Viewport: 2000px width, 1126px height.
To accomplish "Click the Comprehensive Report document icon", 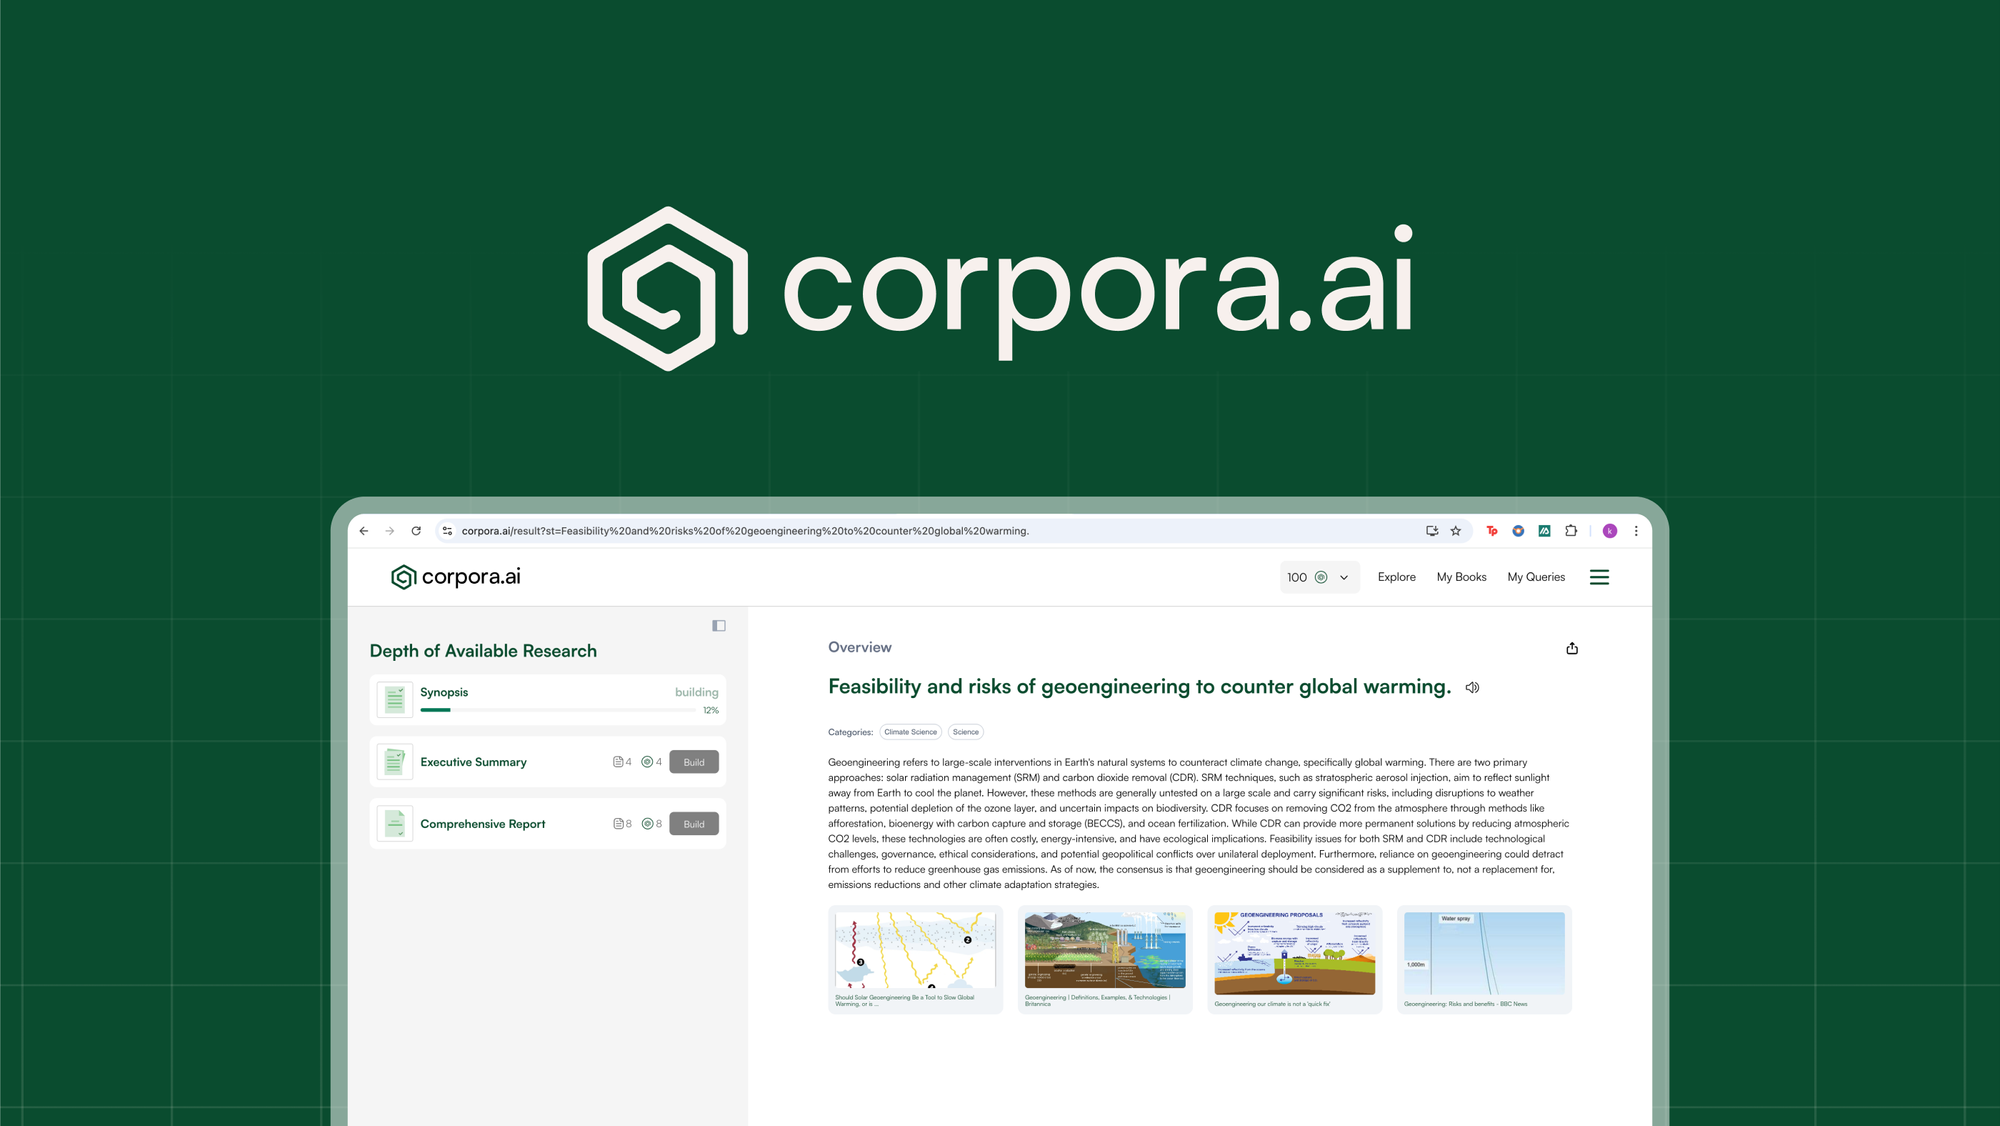I will coord(394,823).
